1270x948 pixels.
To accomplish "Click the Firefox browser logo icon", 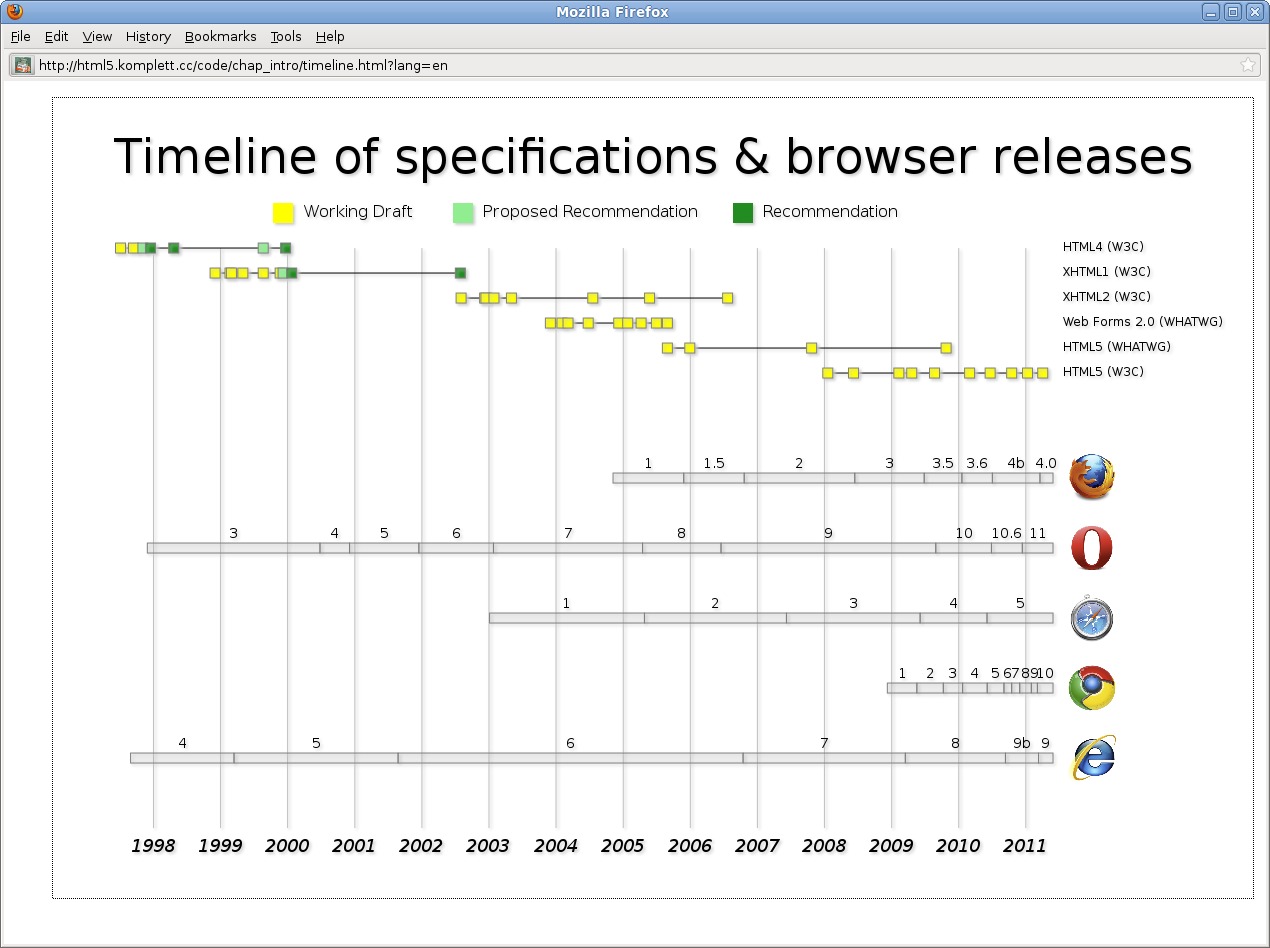I will pos(1091,477).
